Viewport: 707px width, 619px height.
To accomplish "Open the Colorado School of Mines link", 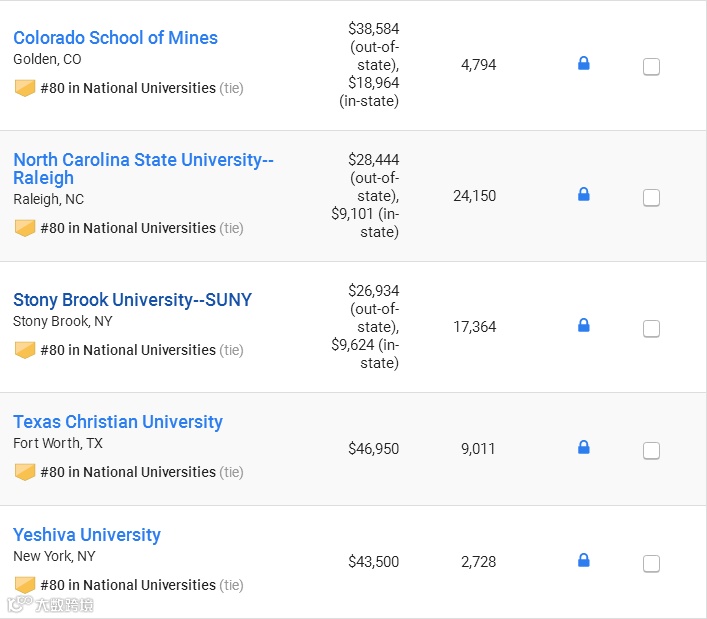I will [115, 38].
